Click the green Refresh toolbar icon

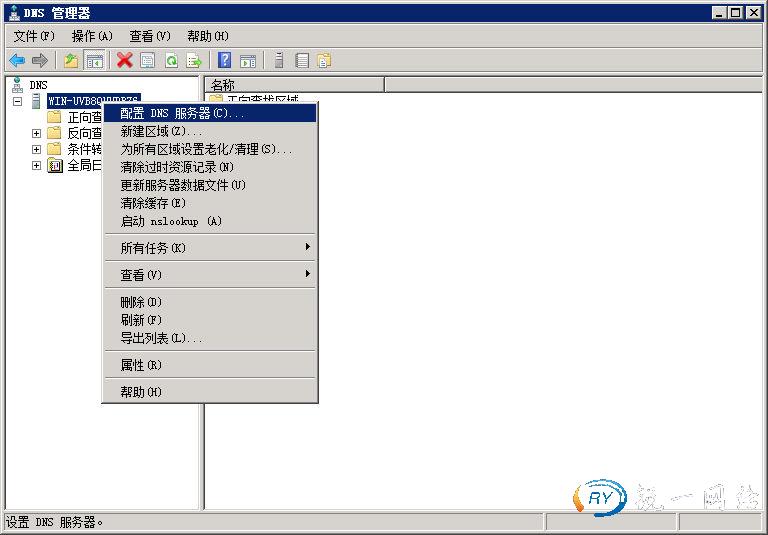(171, 61)
